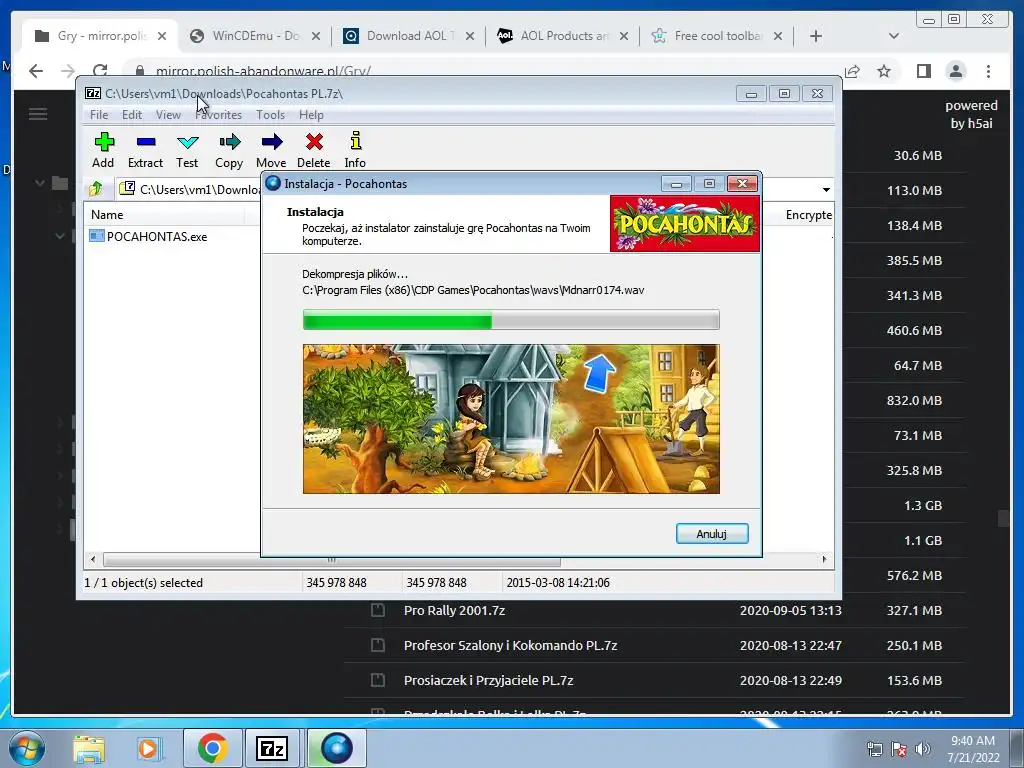Expand the 7-Zip address path dropdown
Image resolution: width=1024 pixels, height=768 pixels.
826,190
